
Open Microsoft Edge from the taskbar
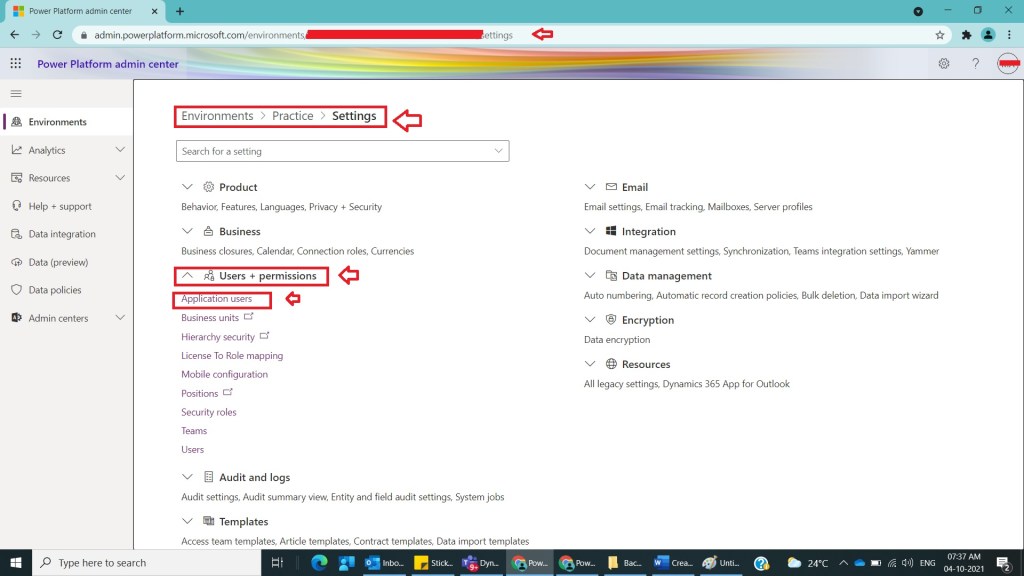(319, 563)
